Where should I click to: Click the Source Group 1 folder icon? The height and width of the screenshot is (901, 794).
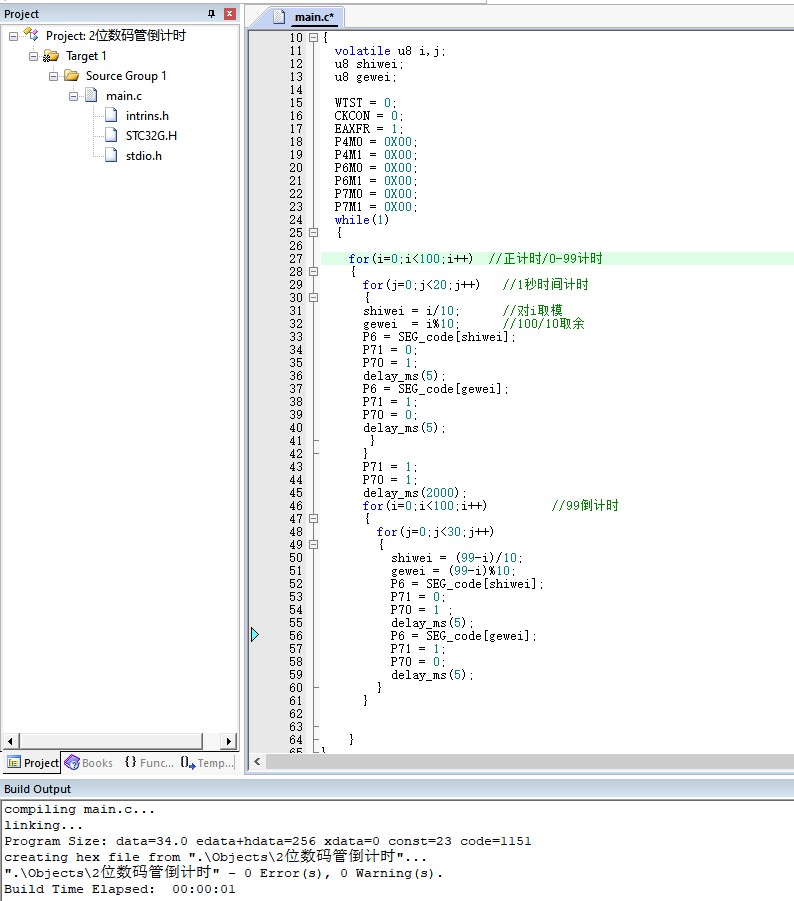[x=71, y=76]
